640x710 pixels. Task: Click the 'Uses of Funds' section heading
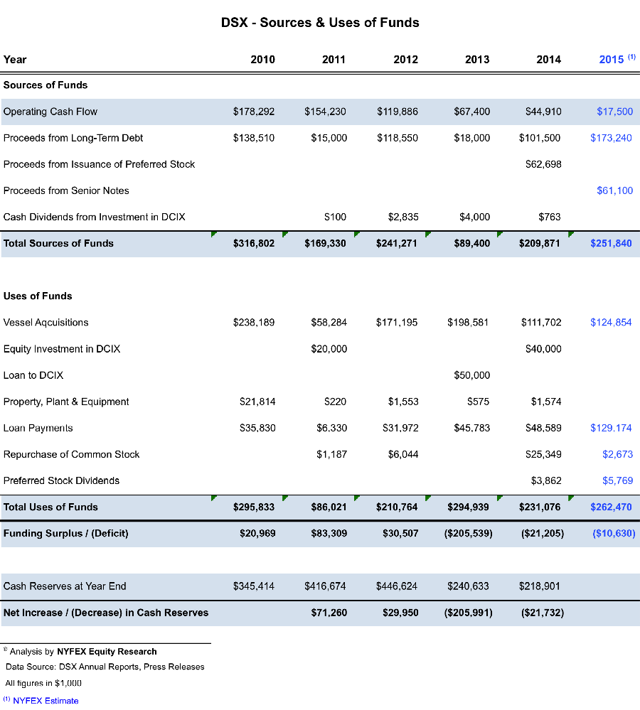(x=38, y=296)
